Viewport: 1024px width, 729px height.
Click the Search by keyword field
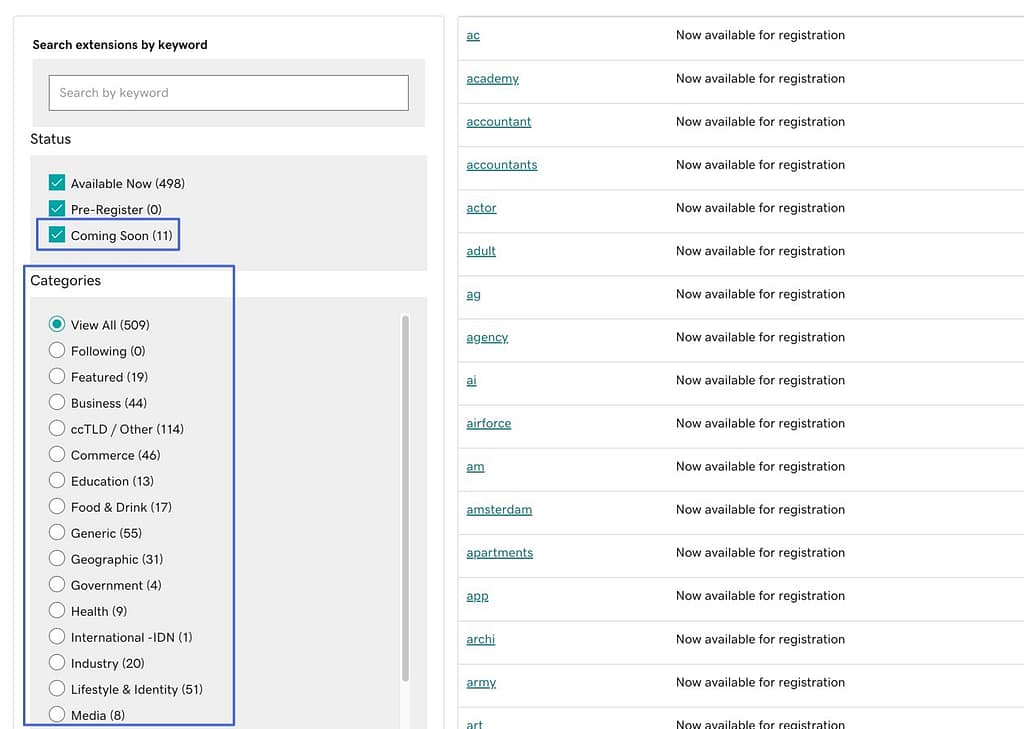[x=228, y=92]
